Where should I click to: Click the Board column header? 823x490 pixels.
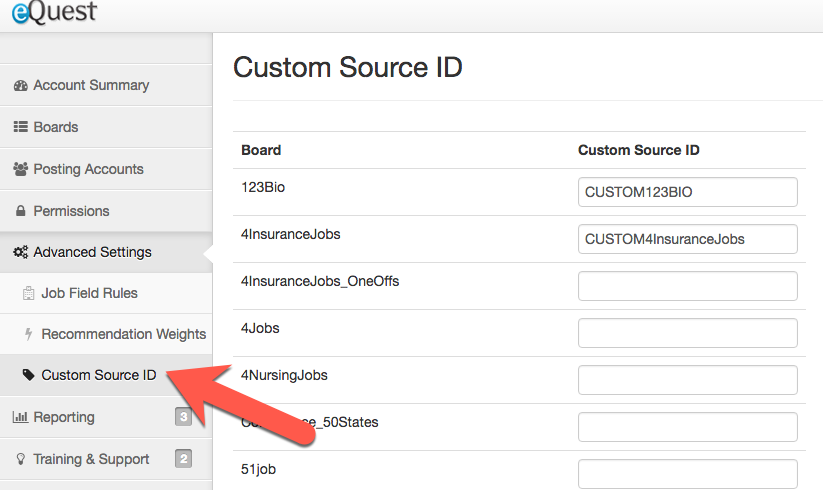[261, 150]
